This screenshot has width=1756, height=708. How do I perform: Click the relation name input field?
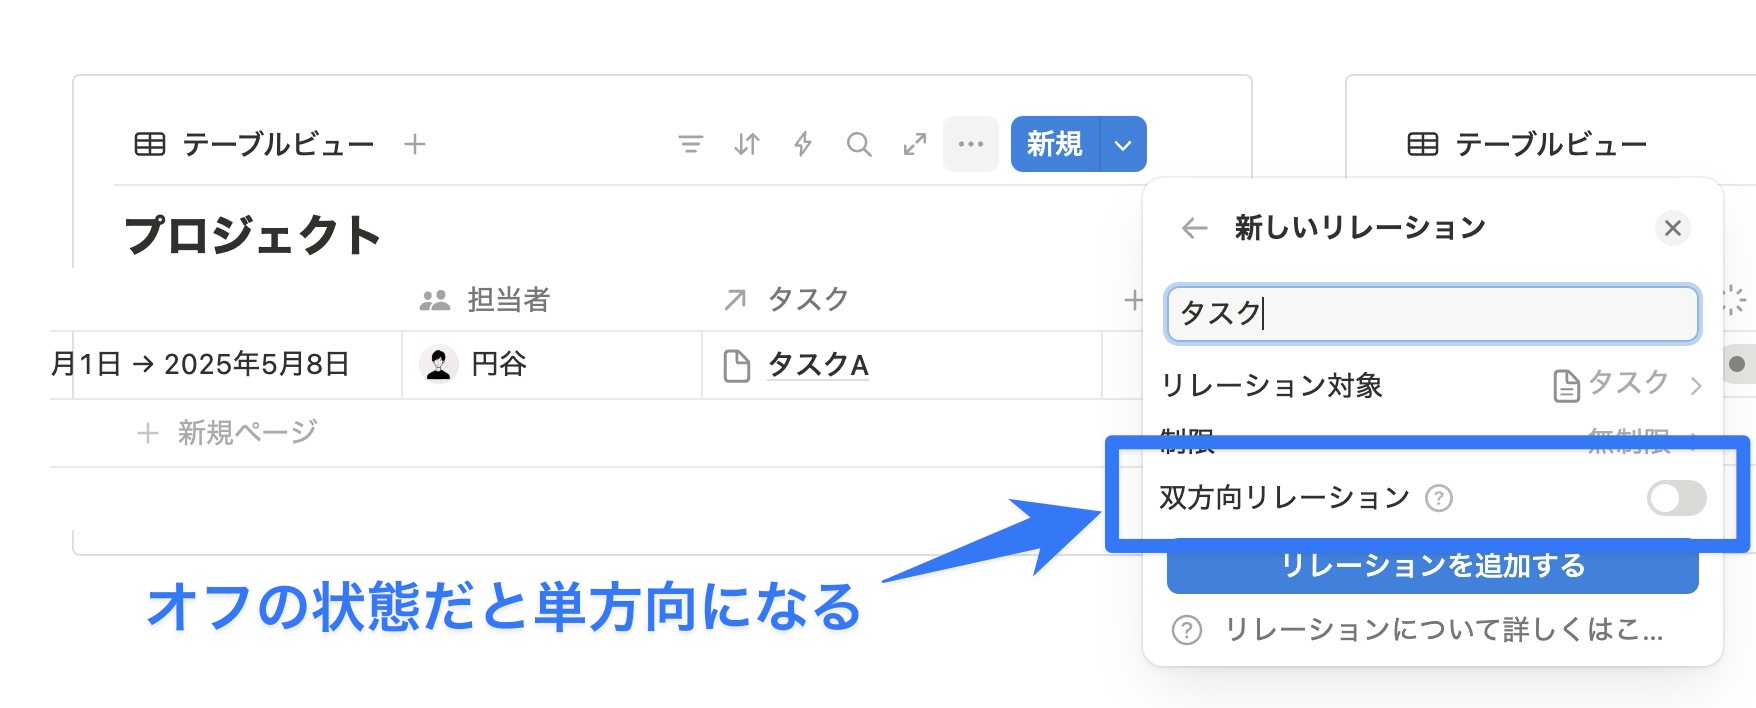1432,314
